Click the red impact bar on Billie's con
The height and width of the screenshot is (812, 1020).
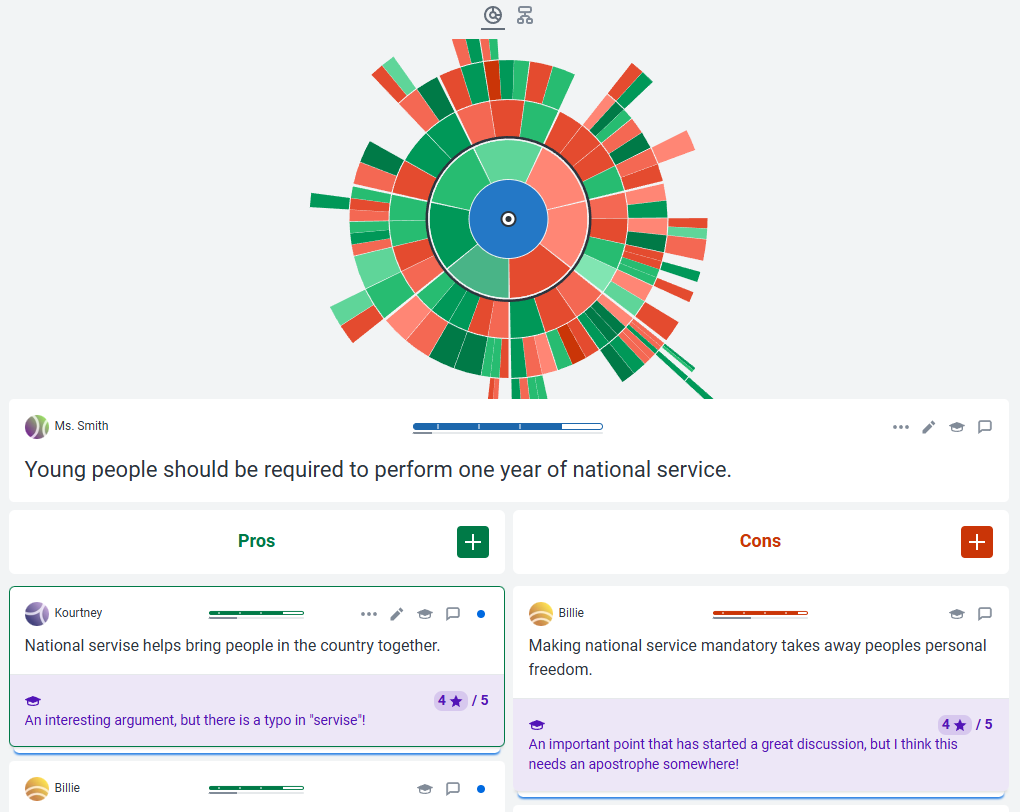click(x=760, y=613)
